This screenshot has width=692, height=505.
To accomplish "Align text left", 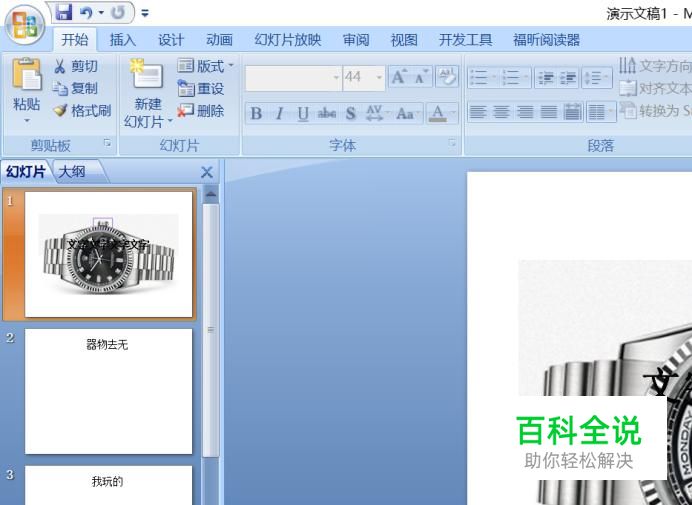I will point(478,112).
